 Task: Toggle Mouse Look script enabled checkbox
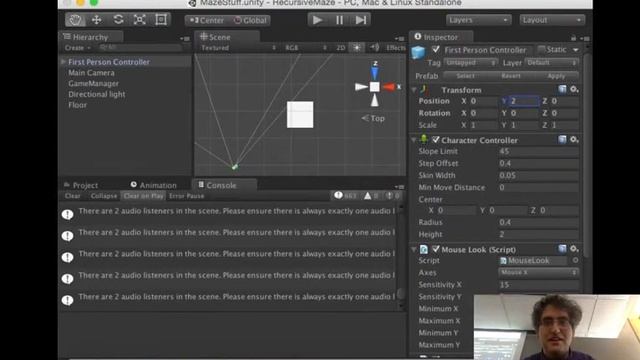pyautogui.click(x=436, y=249)
